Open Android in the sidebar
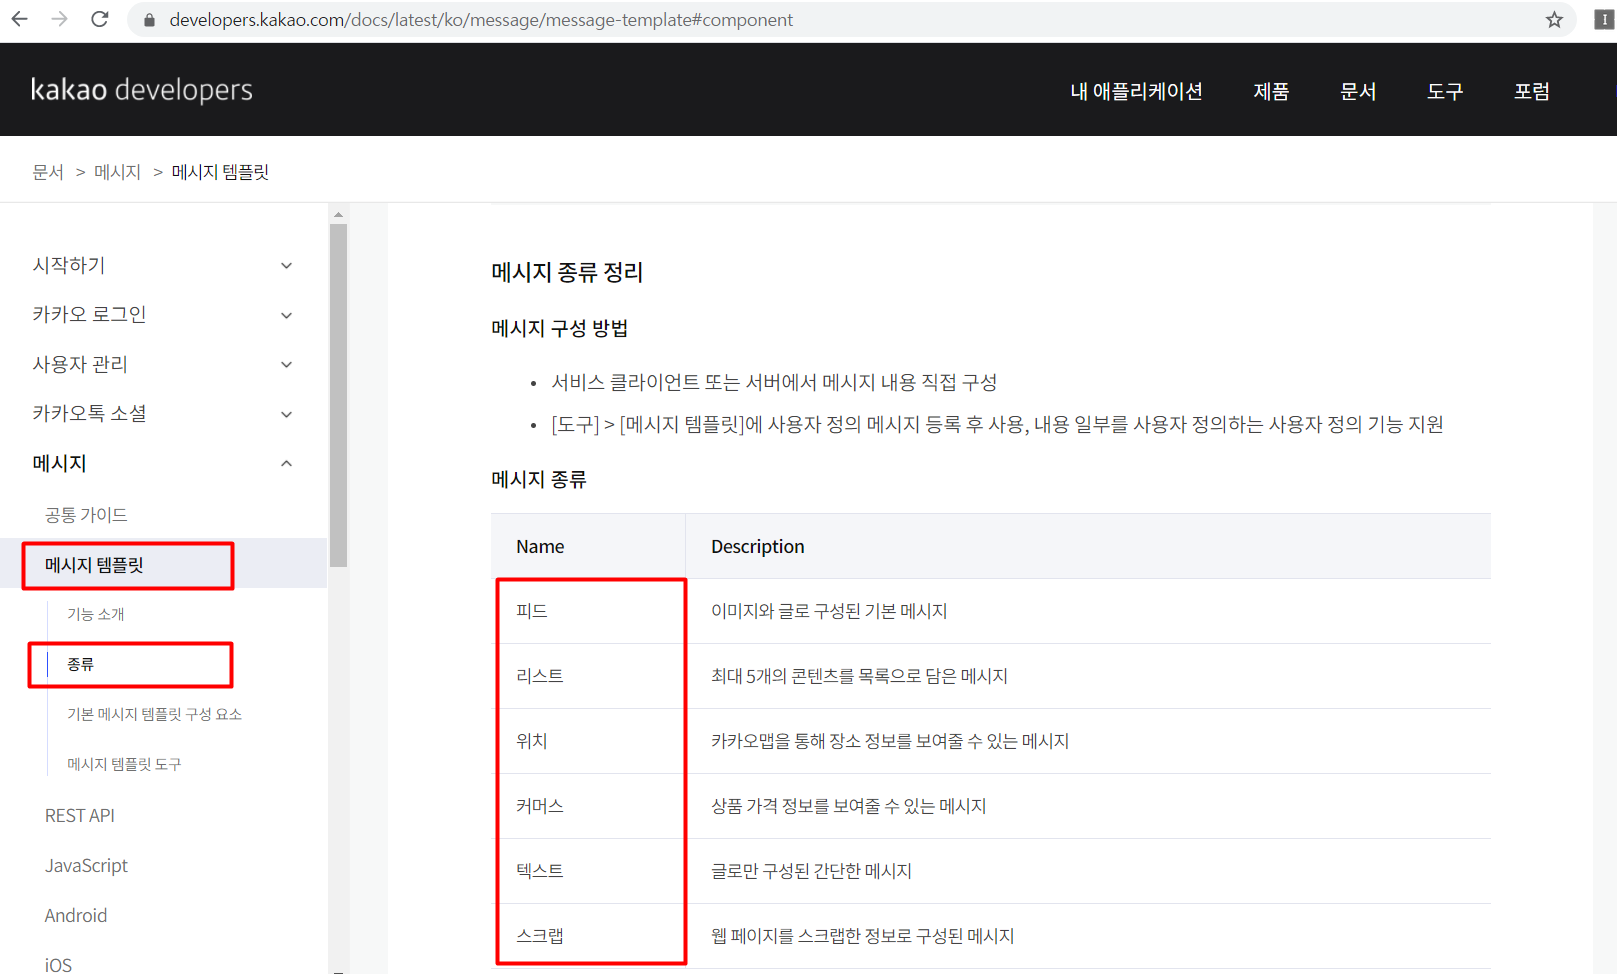 (76, 916)
